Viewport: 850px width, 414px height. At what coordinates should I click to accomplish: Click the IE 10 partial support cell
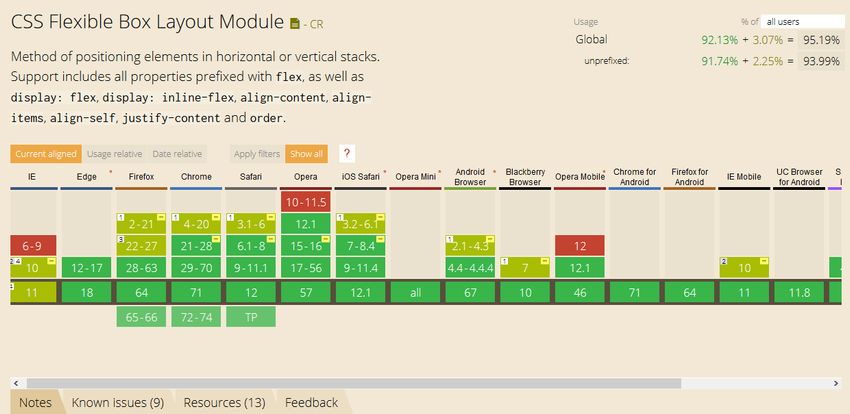(x=33, y=268)
